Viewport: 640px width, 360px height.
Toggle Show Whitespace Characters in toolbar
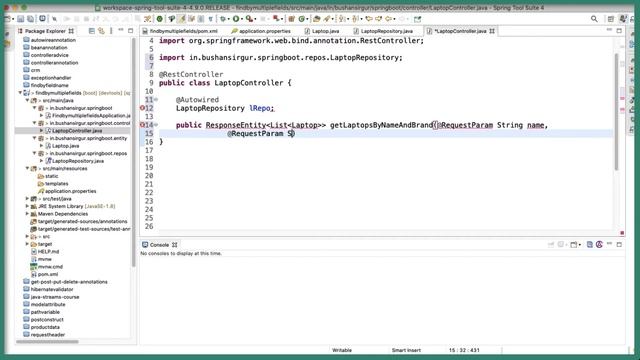[x=211, y=19]
